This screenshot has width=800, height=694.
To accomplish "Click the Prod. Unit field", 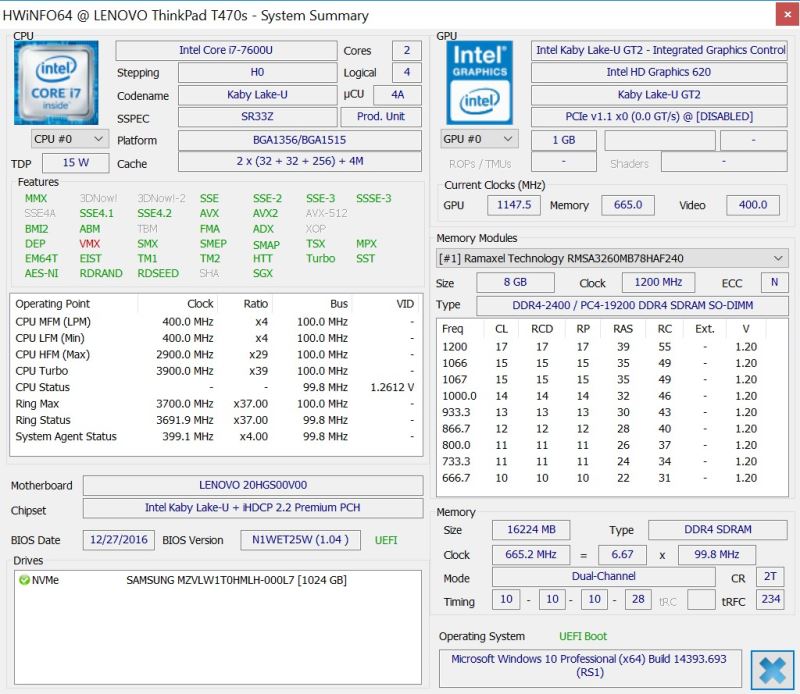I will (x=381, y=117).
